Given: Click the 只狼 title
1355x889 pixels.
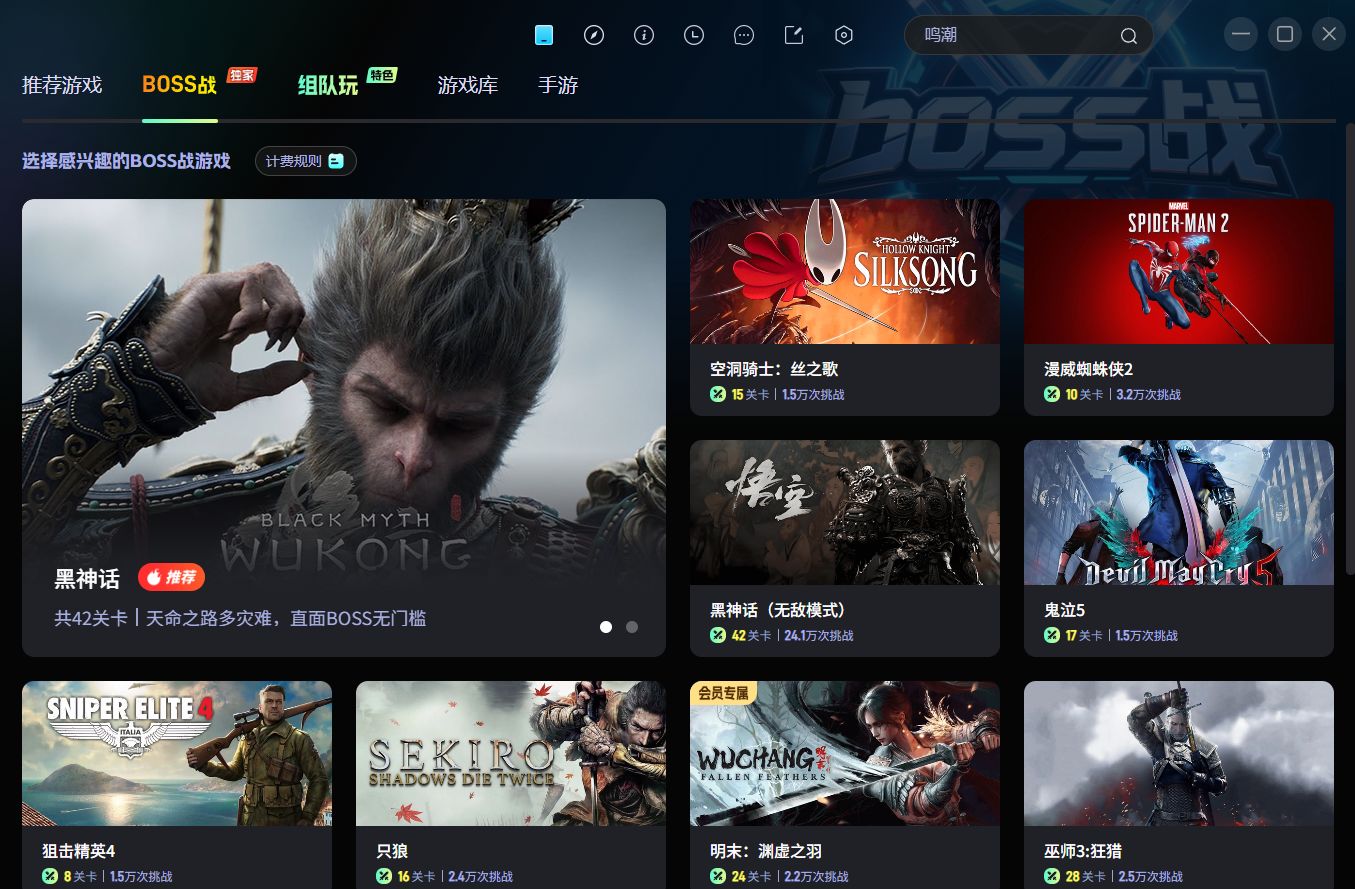Looking at the screenshot, I should [392, 851].
